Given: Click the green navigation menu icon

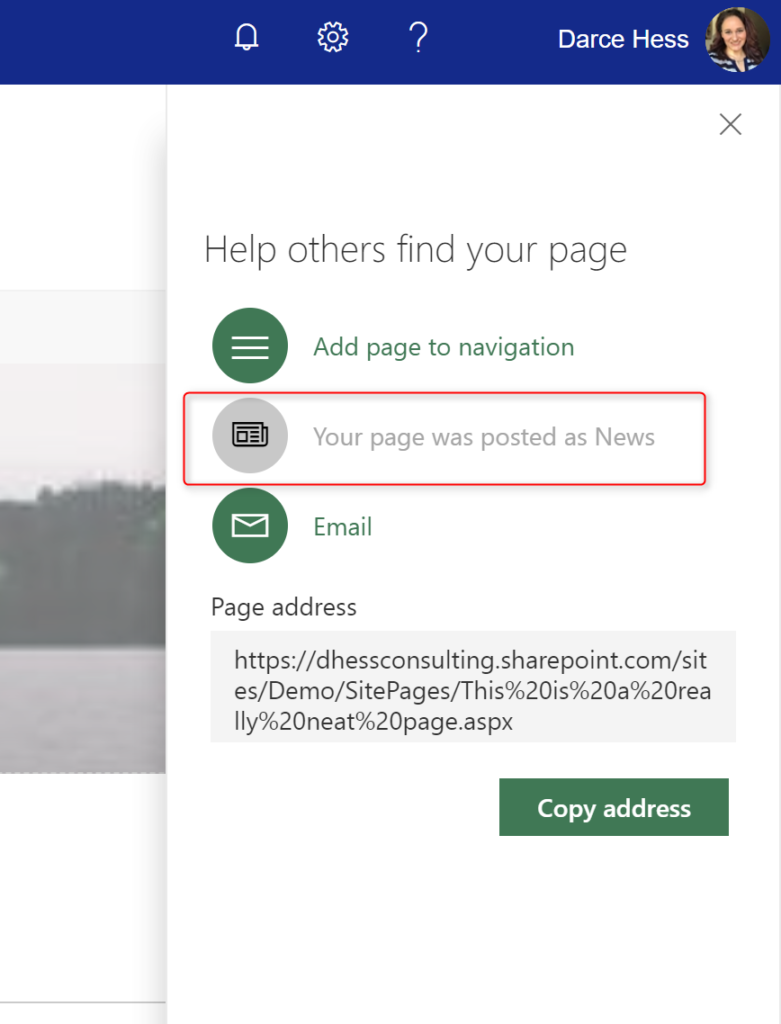Looking at the screenshot, I should pyautogui.click(x=250, y=345).
